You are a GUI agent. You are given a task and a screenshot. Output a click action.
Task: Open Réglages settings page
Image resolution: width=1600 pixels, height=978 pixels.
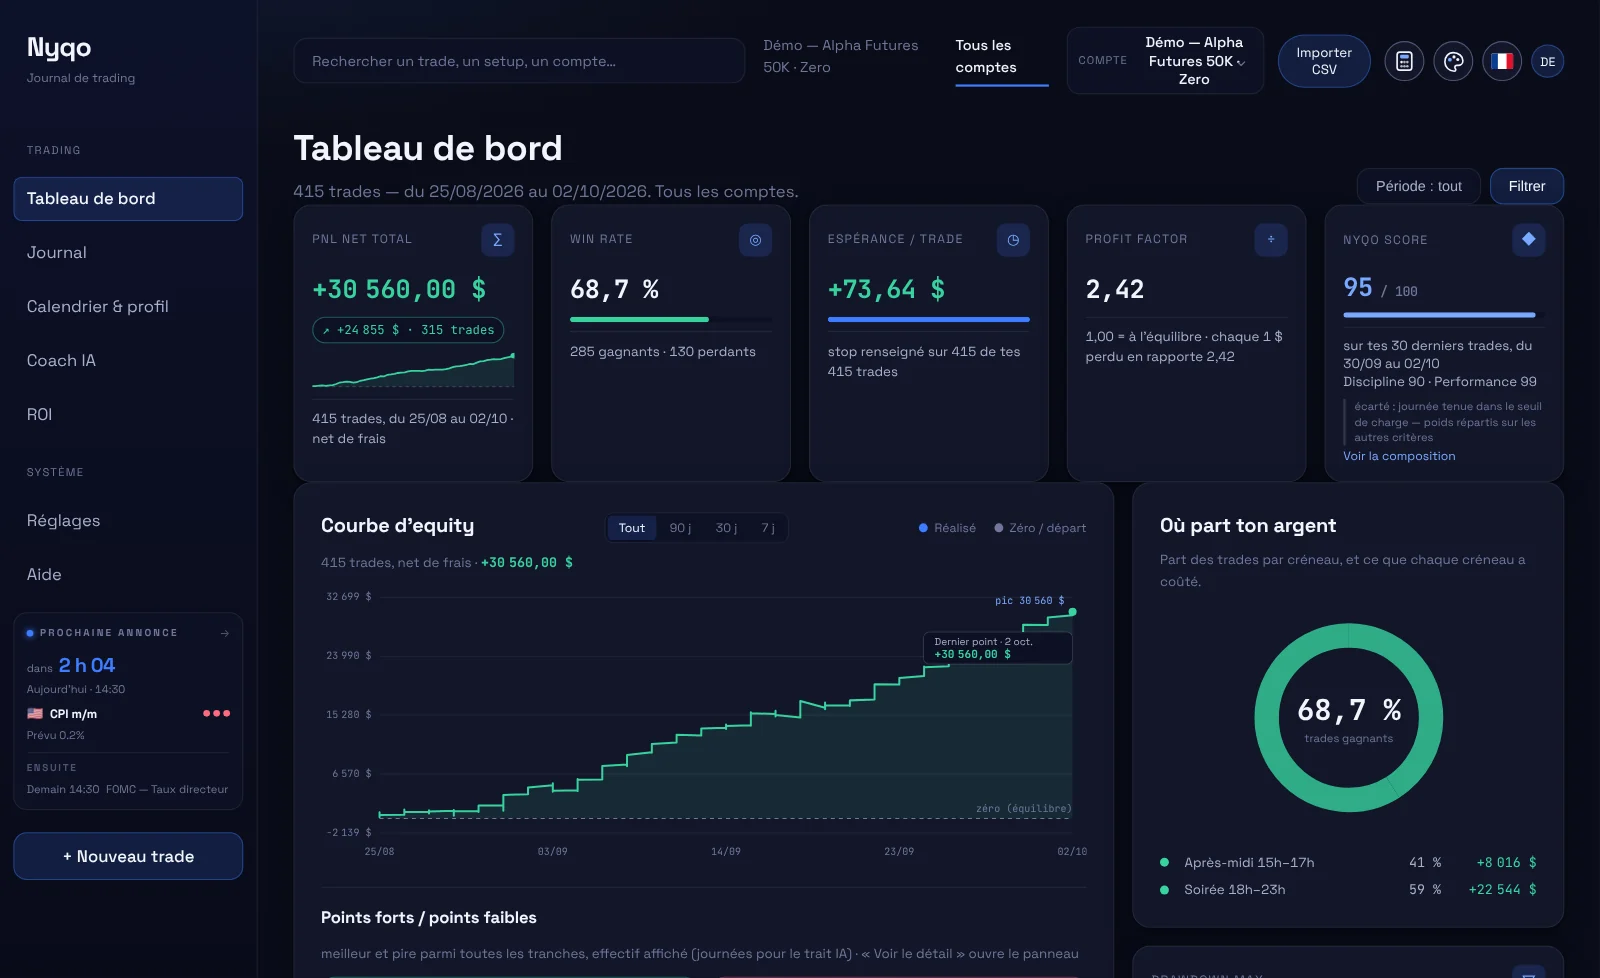point(128,521)
